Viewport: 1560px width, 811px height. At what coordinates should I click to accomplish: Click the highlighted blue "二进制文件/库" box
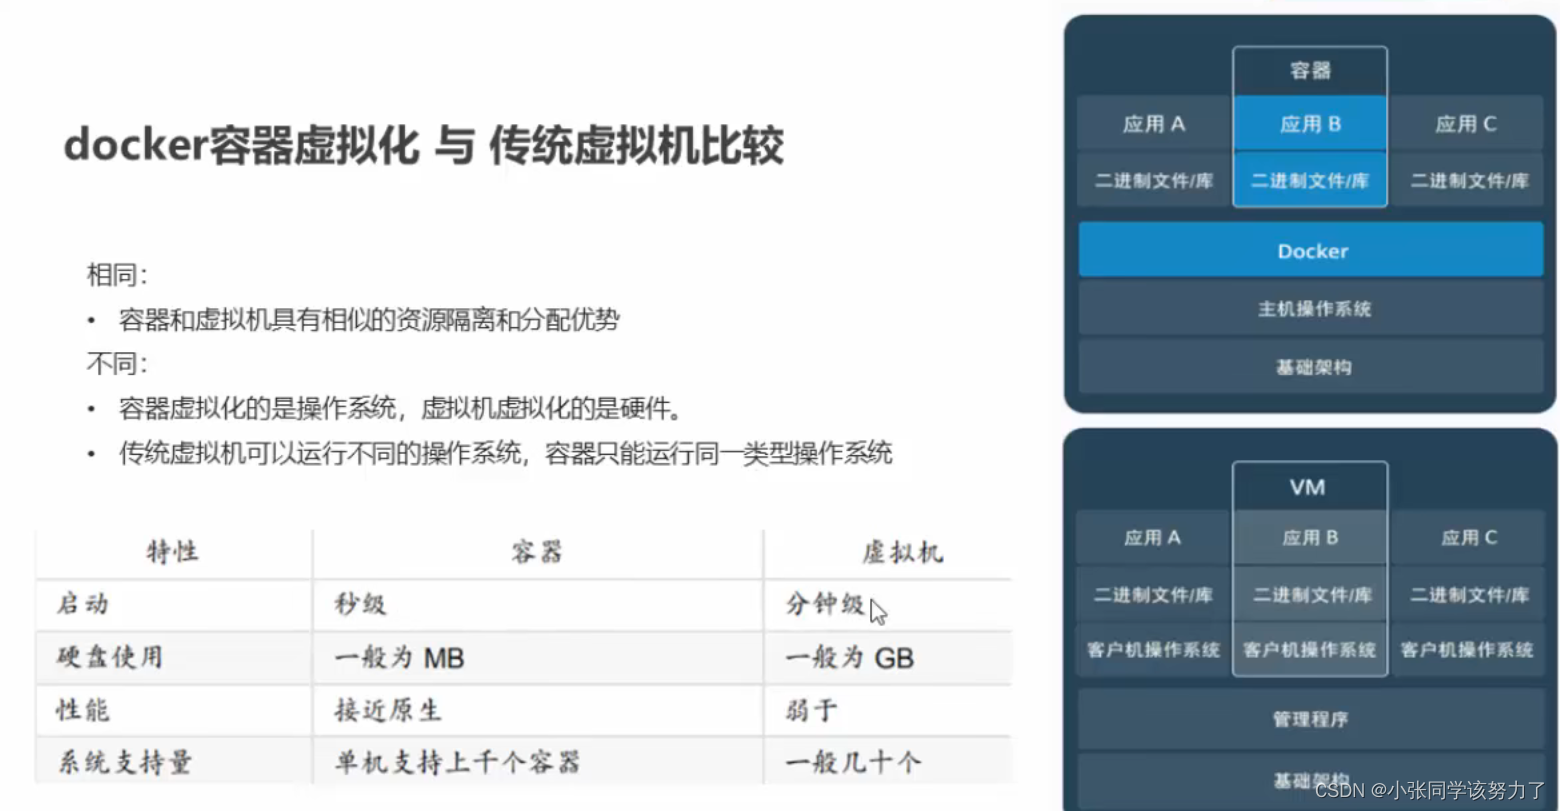(1310, 181)
